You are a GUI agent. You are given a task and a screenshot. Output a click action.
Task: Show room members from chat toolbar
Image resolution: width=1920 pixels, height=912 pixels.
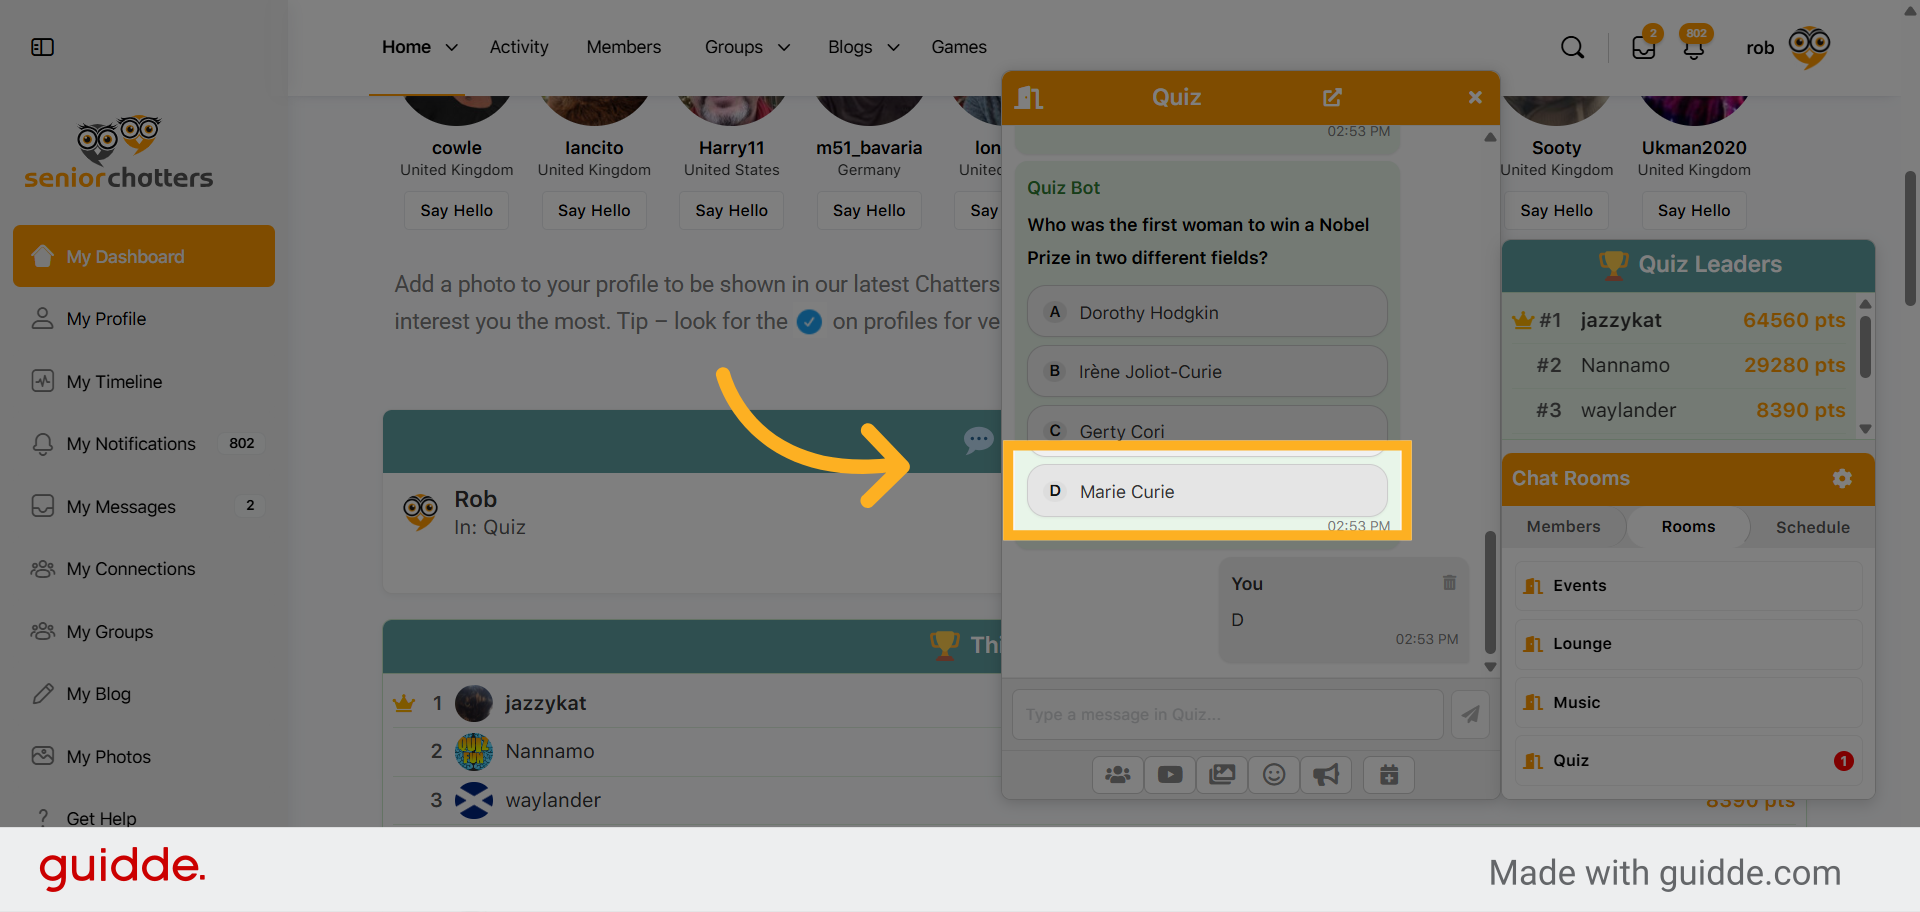pyautogui.click(x=1118, y=775)
